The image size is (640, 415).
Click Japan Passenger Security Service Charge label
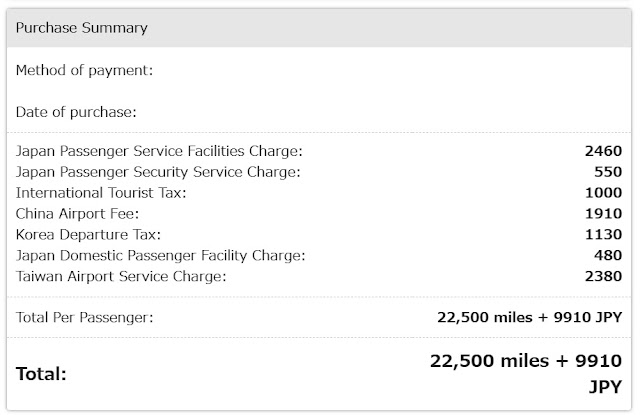[159, 172]
